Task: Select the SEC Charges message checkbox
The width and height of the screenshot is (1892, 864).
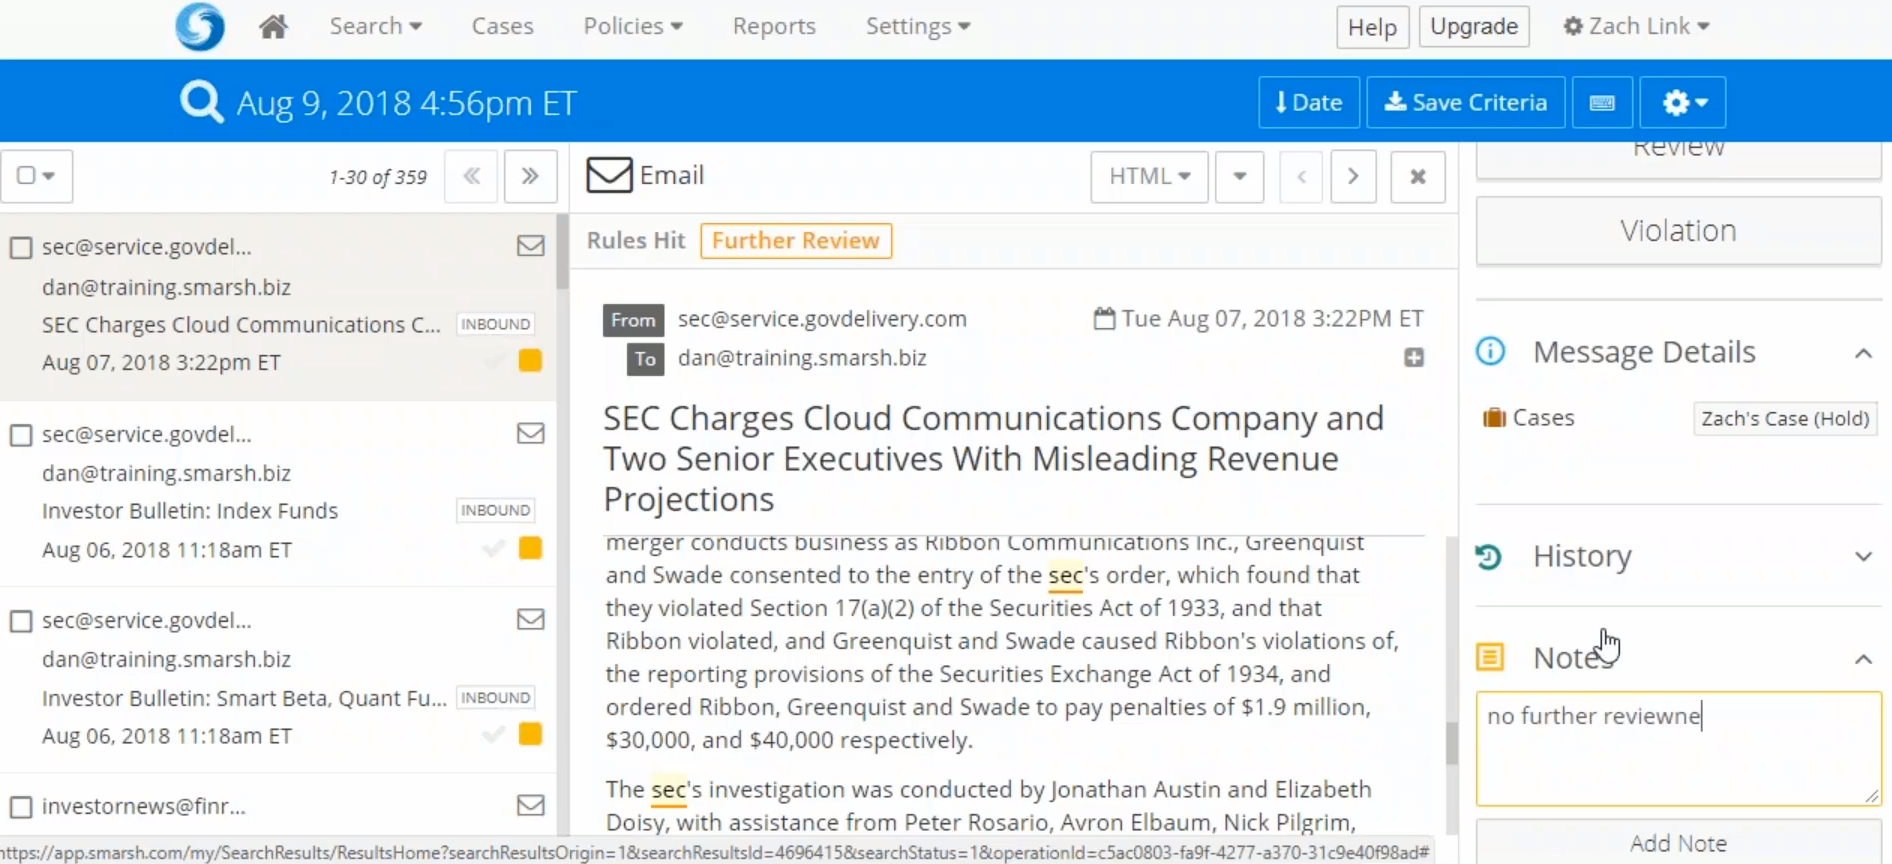Action: (x=21, y=247)
